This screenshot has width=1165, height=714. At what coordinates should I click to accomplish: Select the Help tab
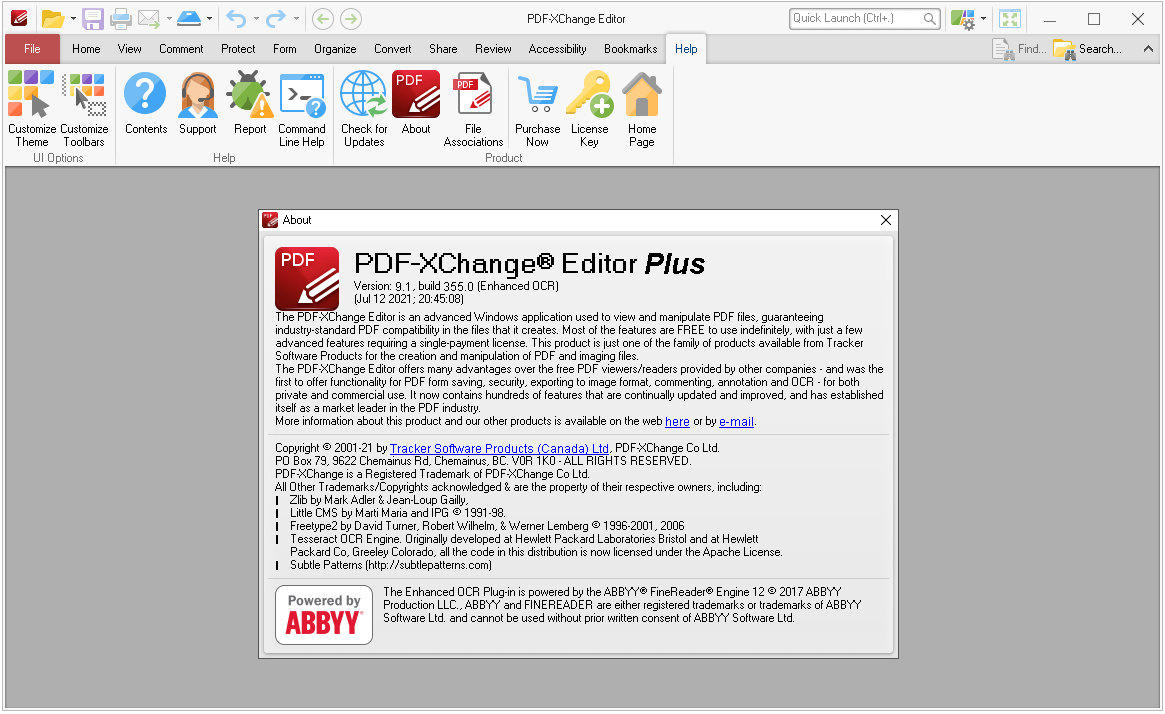point(686,49)
